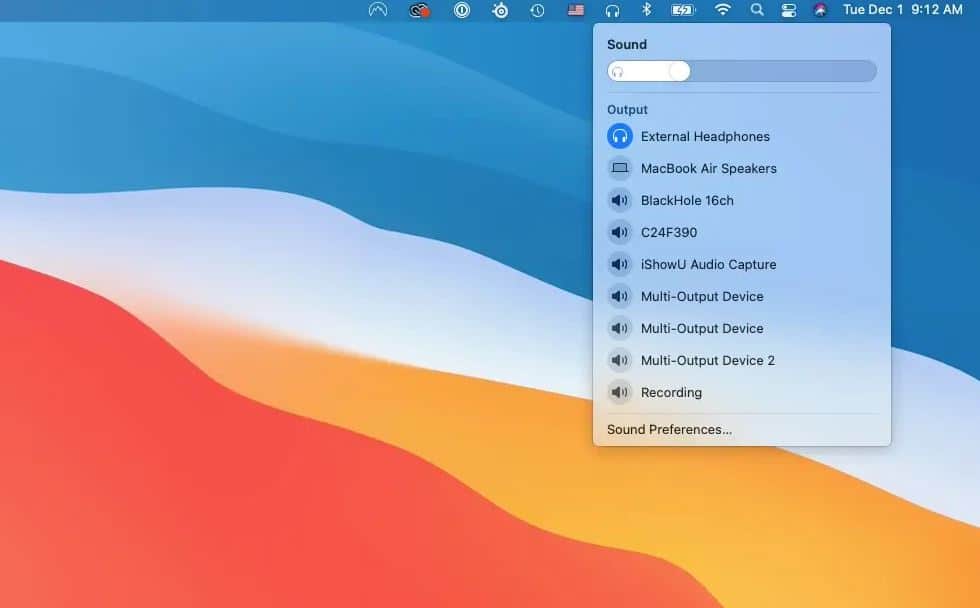The width and height of the screenshot is (980, 608).
Task: Choose C24F390 as output
Action: point(741,232)
